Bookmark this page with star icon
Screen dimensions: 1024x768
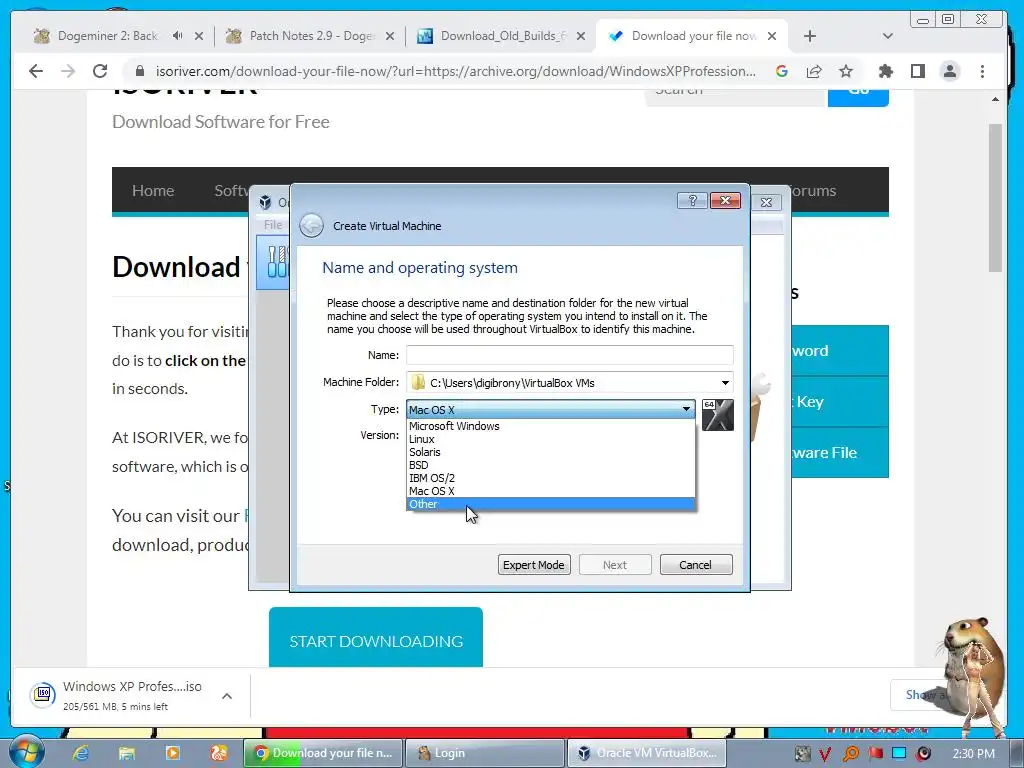846,71
